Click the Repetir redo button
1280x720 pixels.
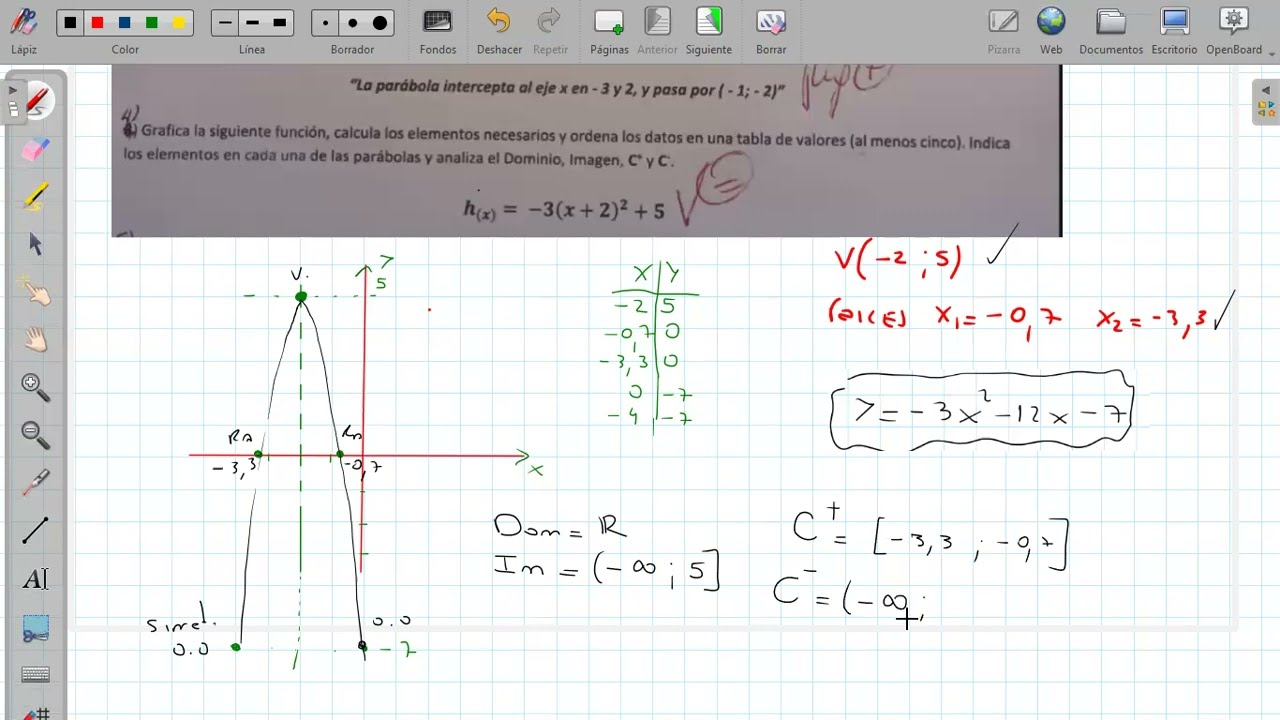550,29
